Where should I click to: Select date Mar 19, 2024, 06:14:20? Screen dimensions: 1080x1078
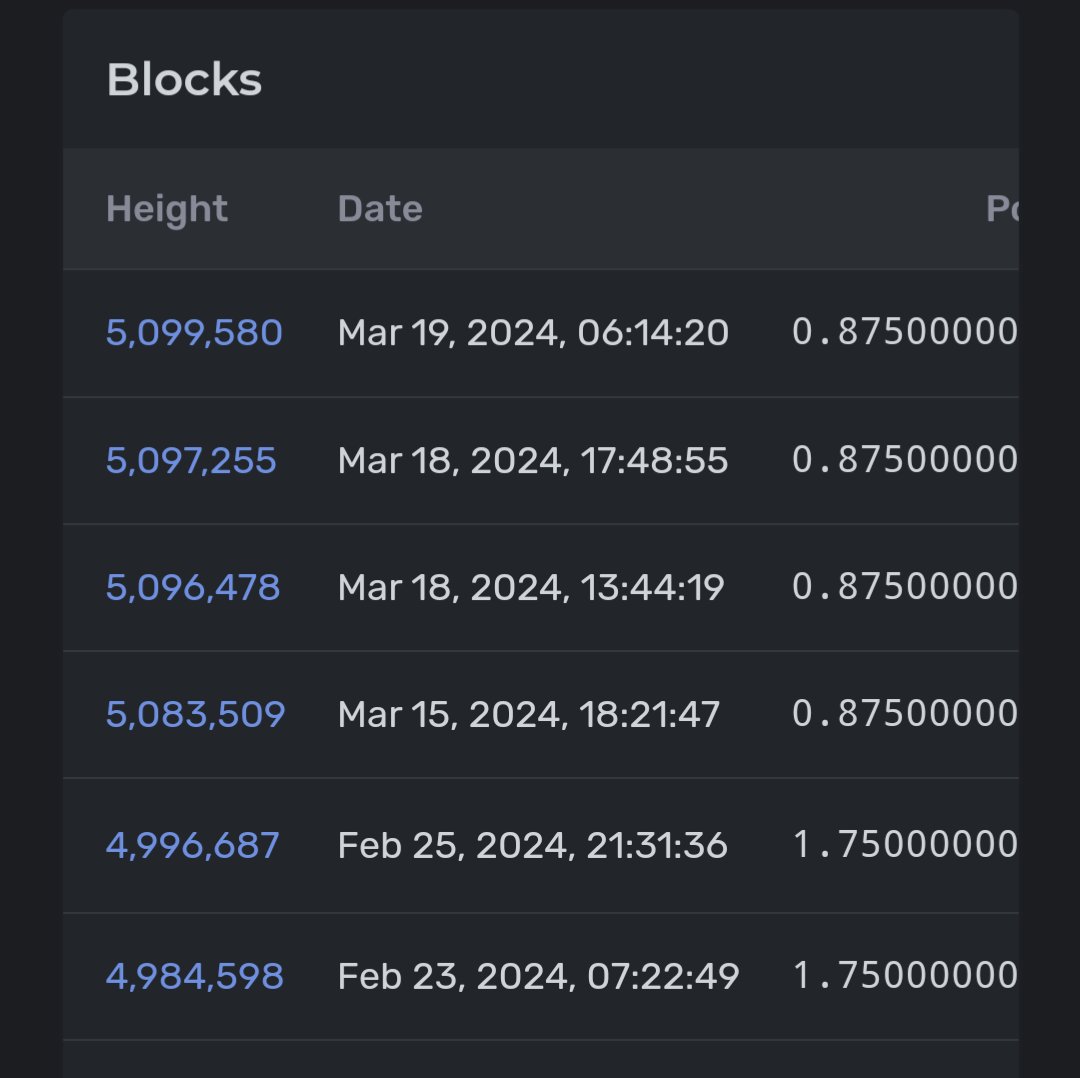(533, 333)
